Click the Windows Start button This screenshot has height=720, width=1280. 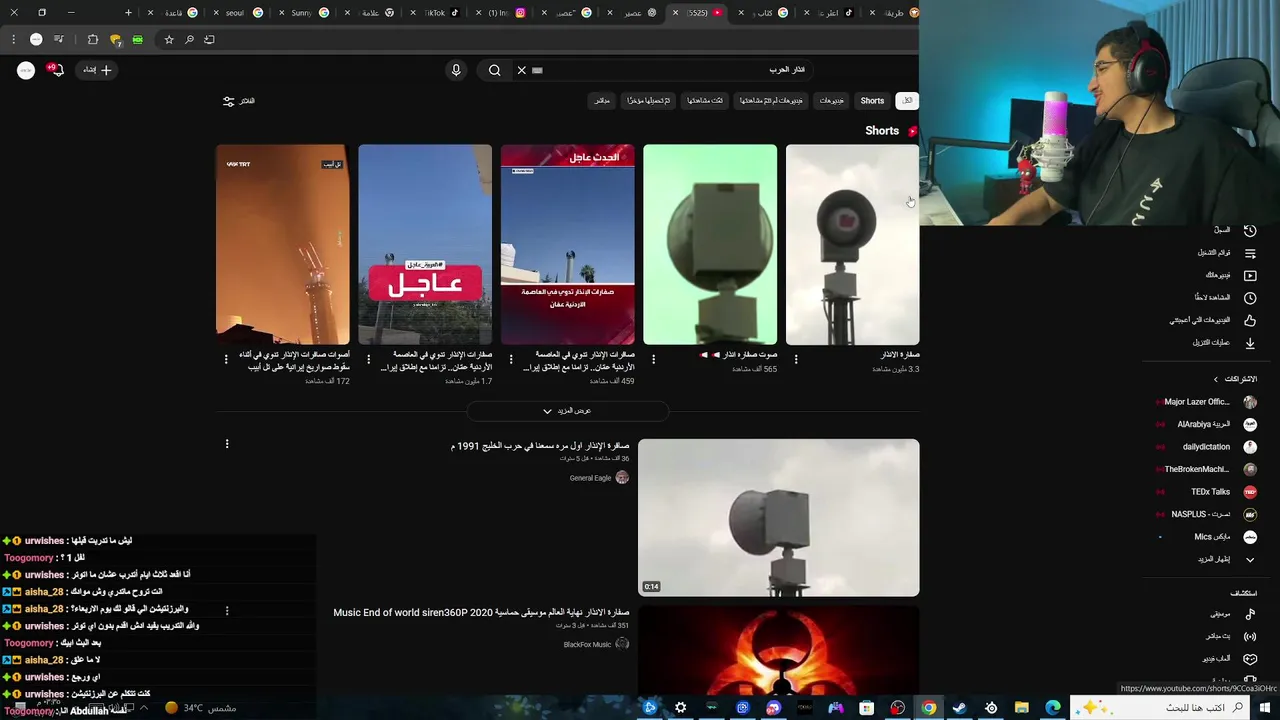(x=1267, y=708)
